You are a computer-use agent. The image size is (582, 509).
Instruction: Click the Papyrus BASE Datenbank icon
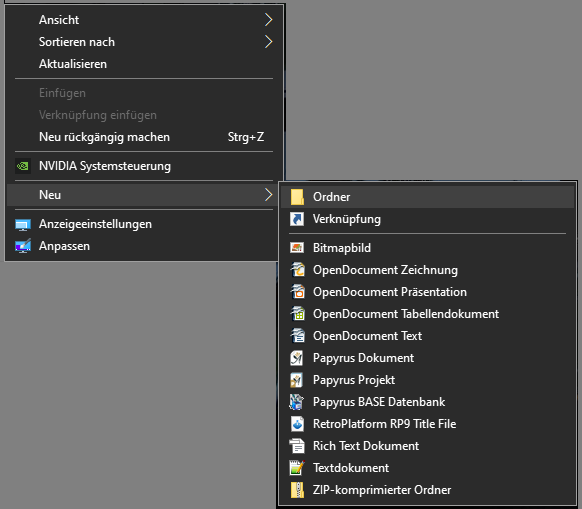click(297, 402)
